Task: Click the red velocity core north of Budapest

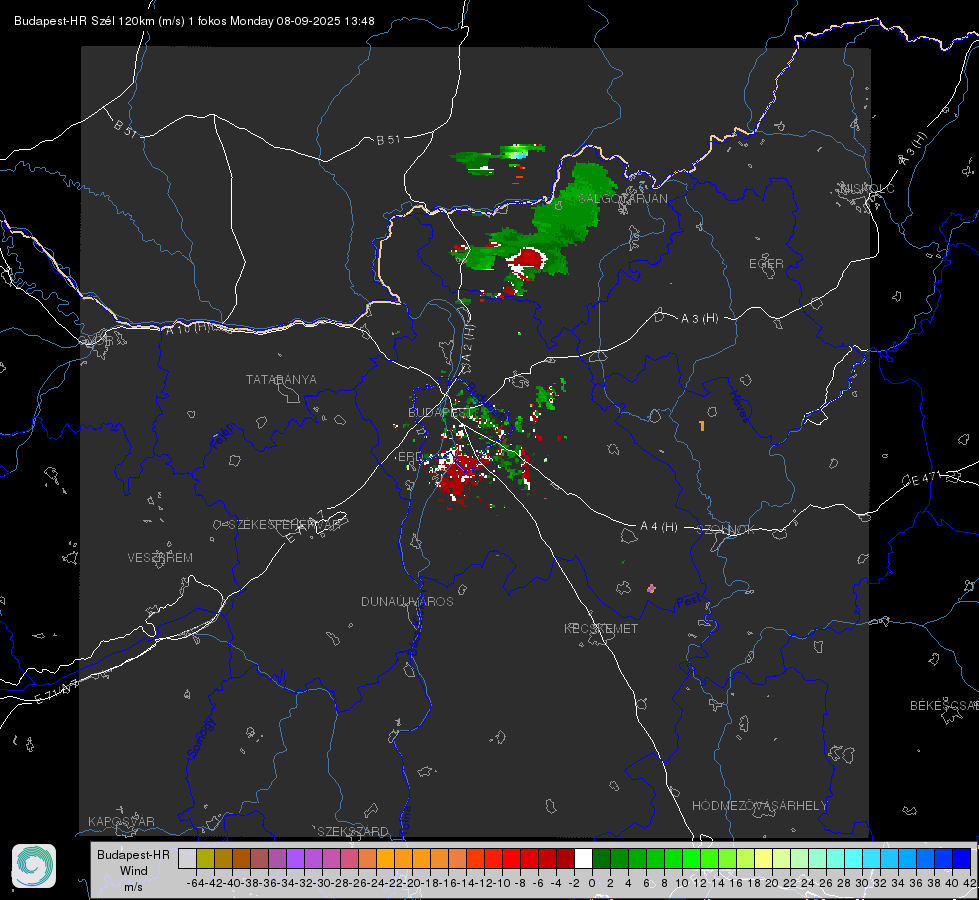Action: (x=529, y=259)
